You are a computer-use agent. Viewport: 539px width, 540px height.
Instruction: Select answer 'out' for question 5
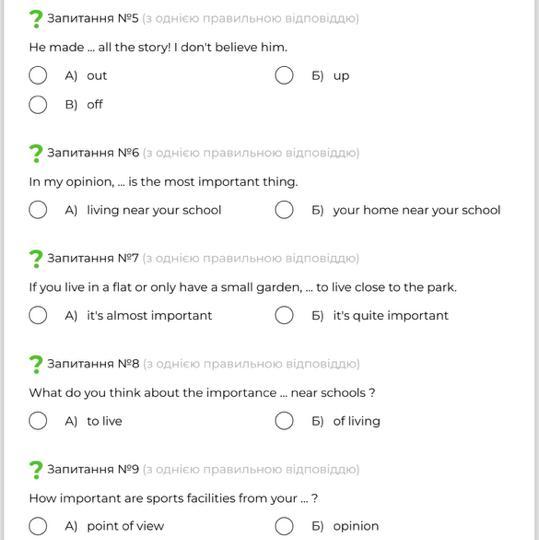[38, 75]
